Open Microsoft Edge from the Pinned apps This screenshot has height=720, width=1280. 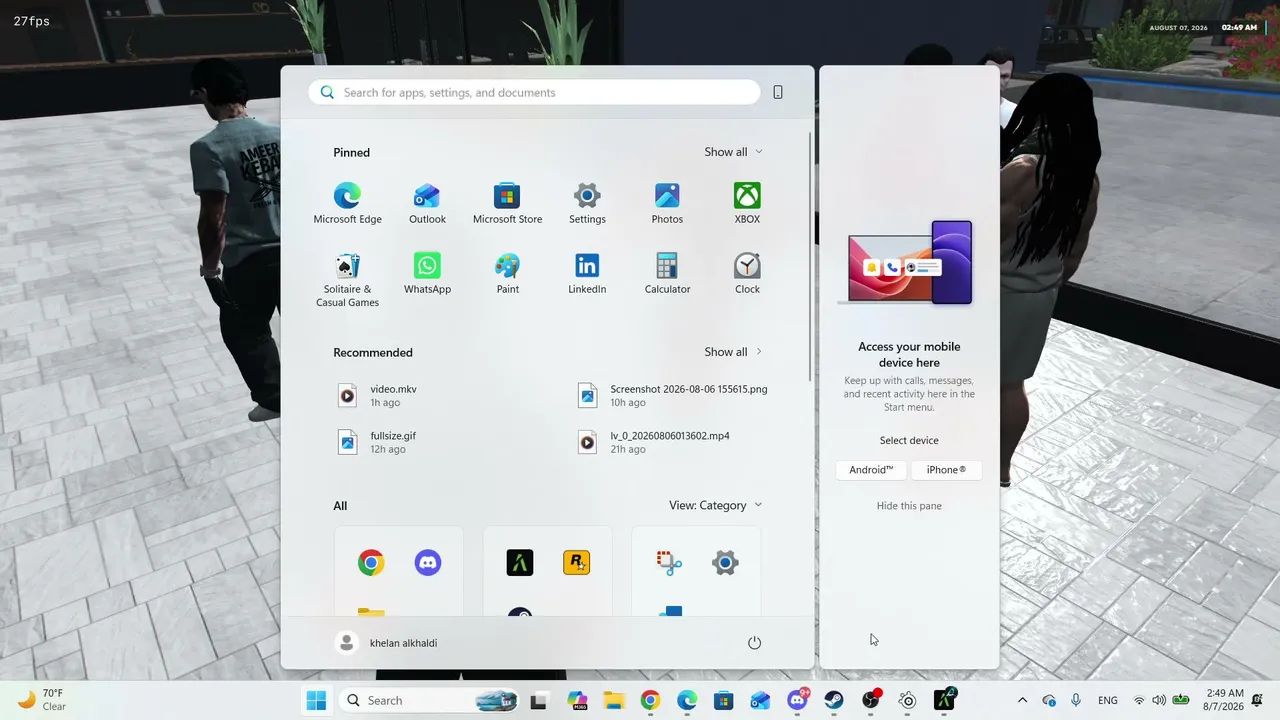tap(347, 203)
